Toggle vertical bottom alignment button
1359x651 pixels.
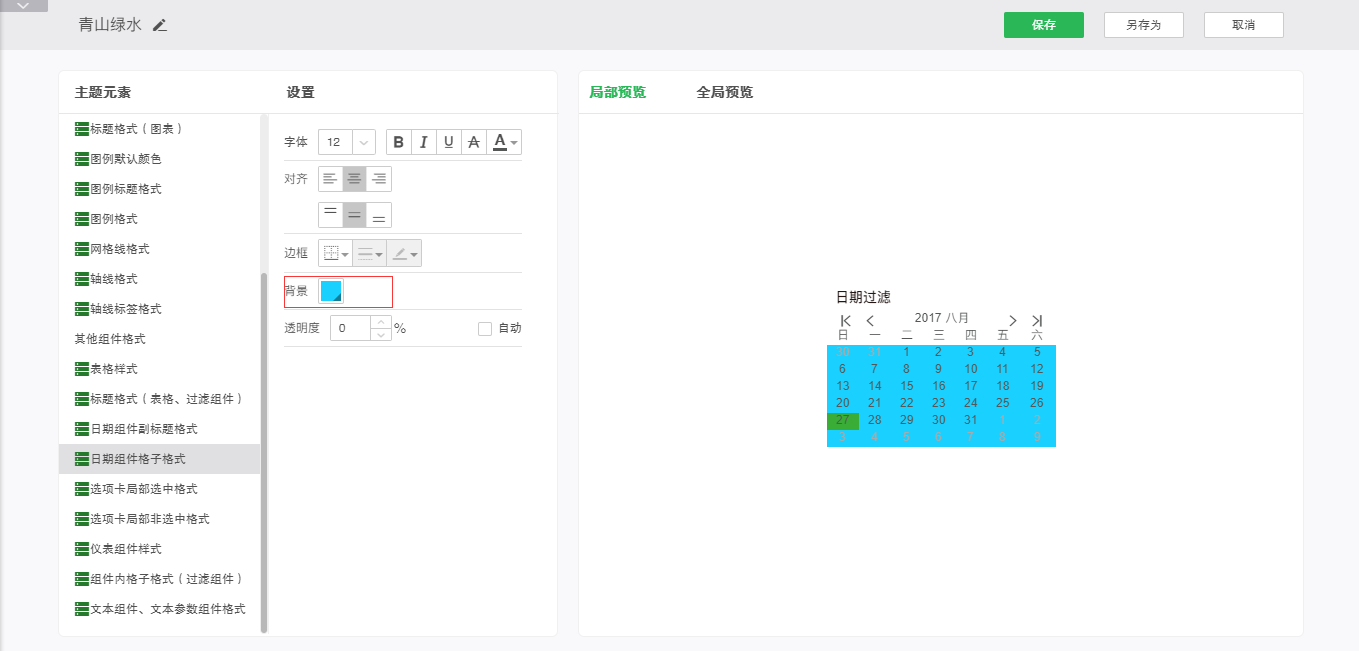(379, 215)
